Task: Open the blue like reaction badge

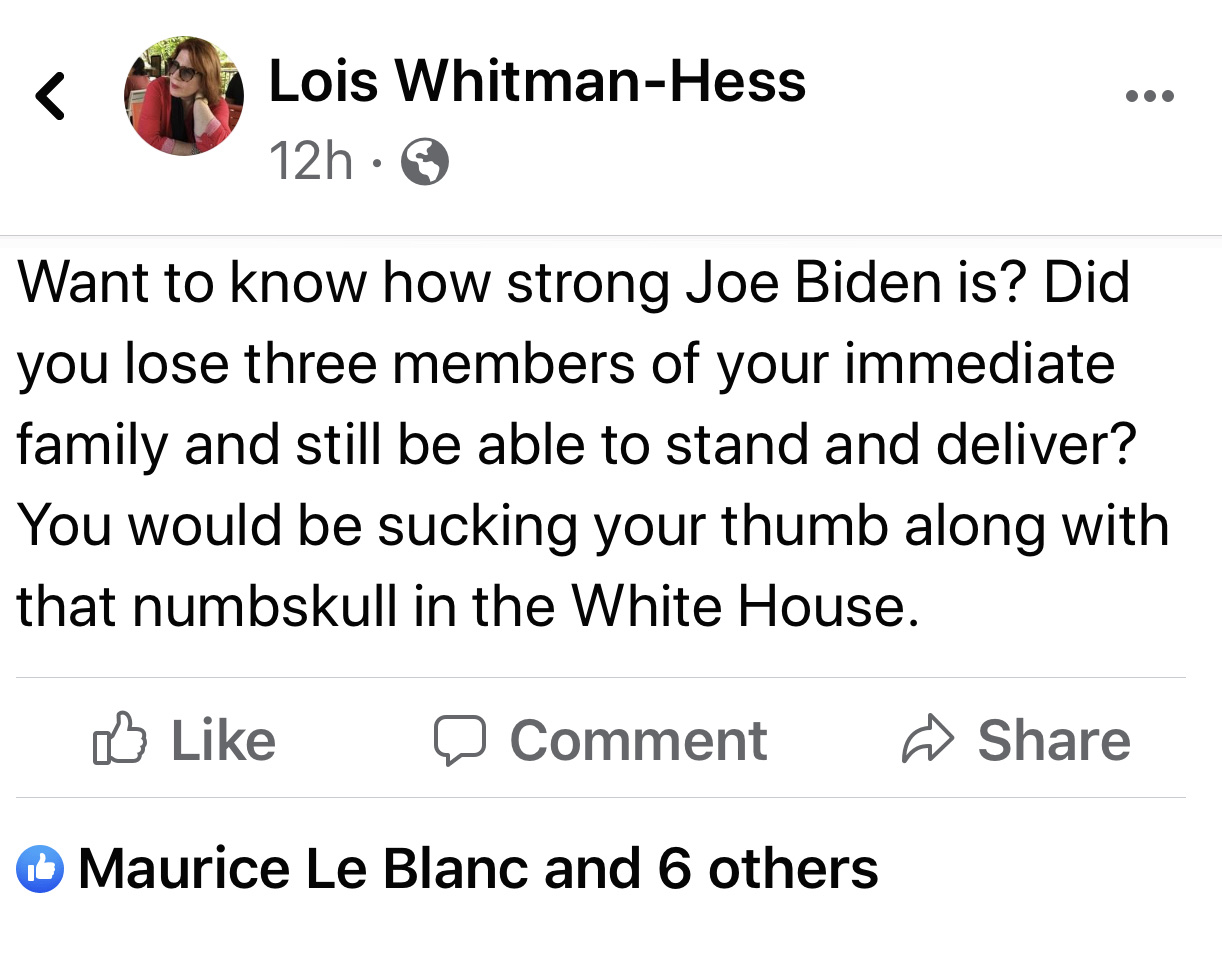Action: click(40, 868)
